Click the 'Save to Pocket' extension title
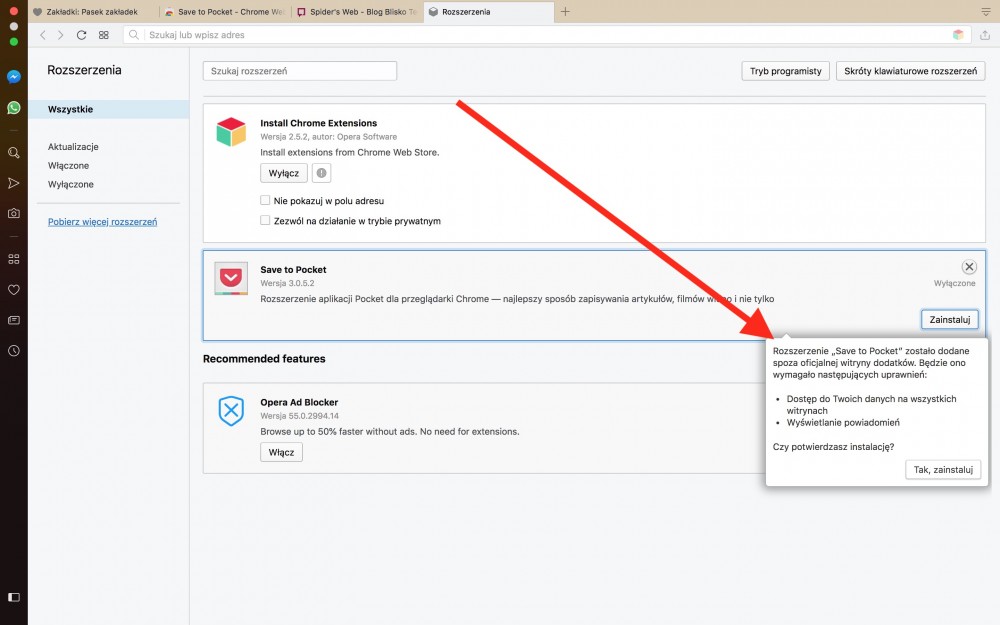 click(293, 270)
